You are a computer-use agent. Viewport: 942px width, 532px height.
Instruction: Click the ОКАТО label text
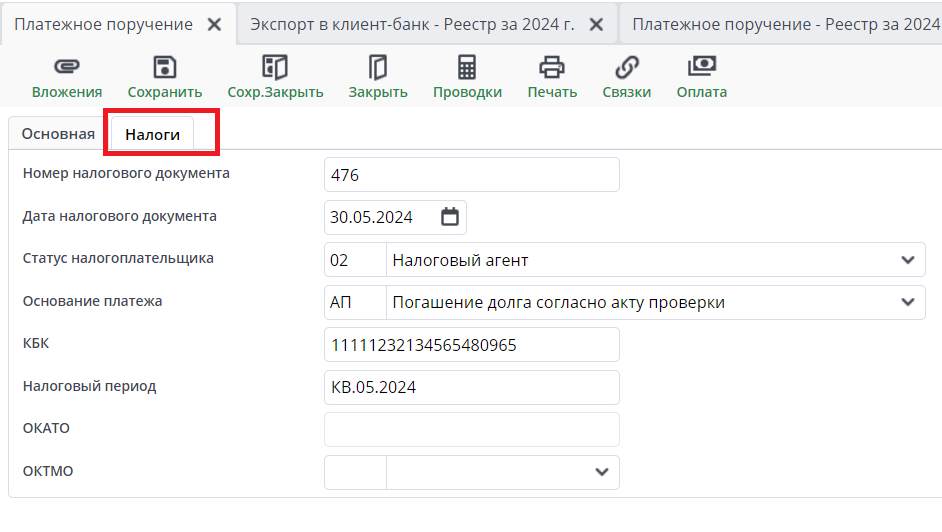[x=46, y=428]
